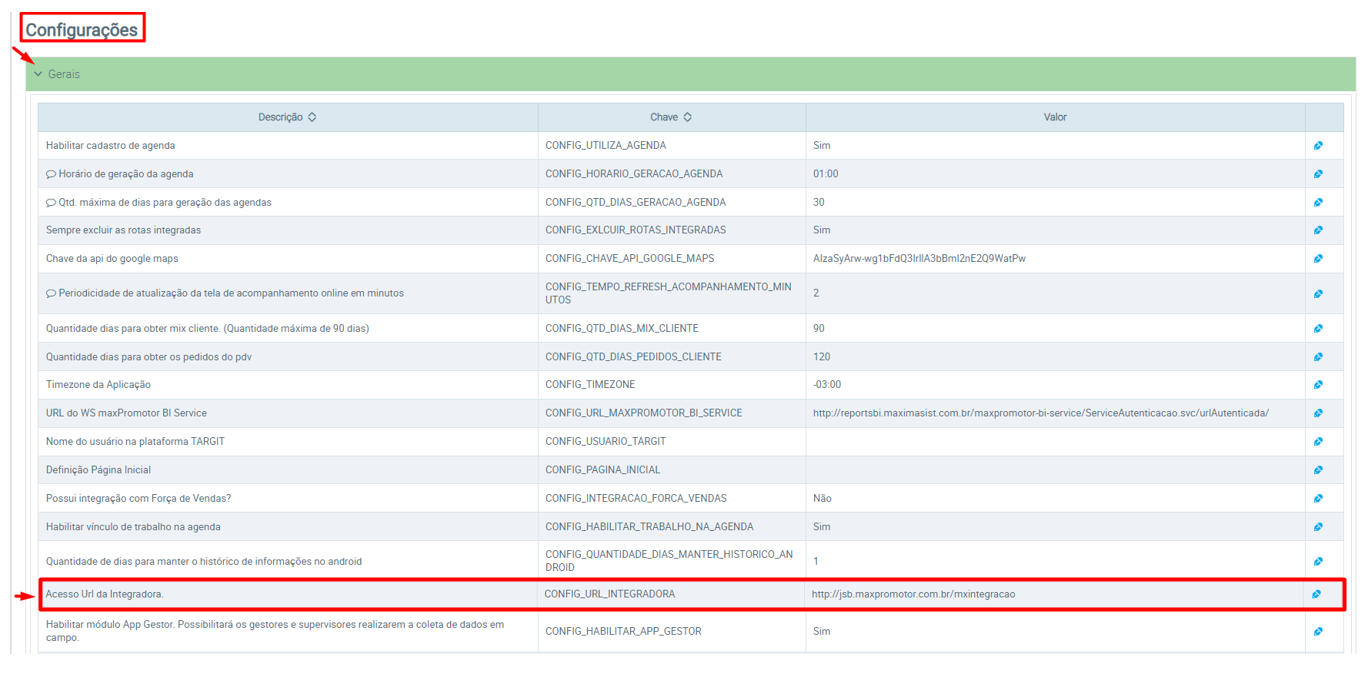Image resolution: width=1372 pixels, height=674 pixels.
Task: Edit the CONFIG_HORARIO_GERACAO_AGENDA row value
Action: (x=1318, y=174)
